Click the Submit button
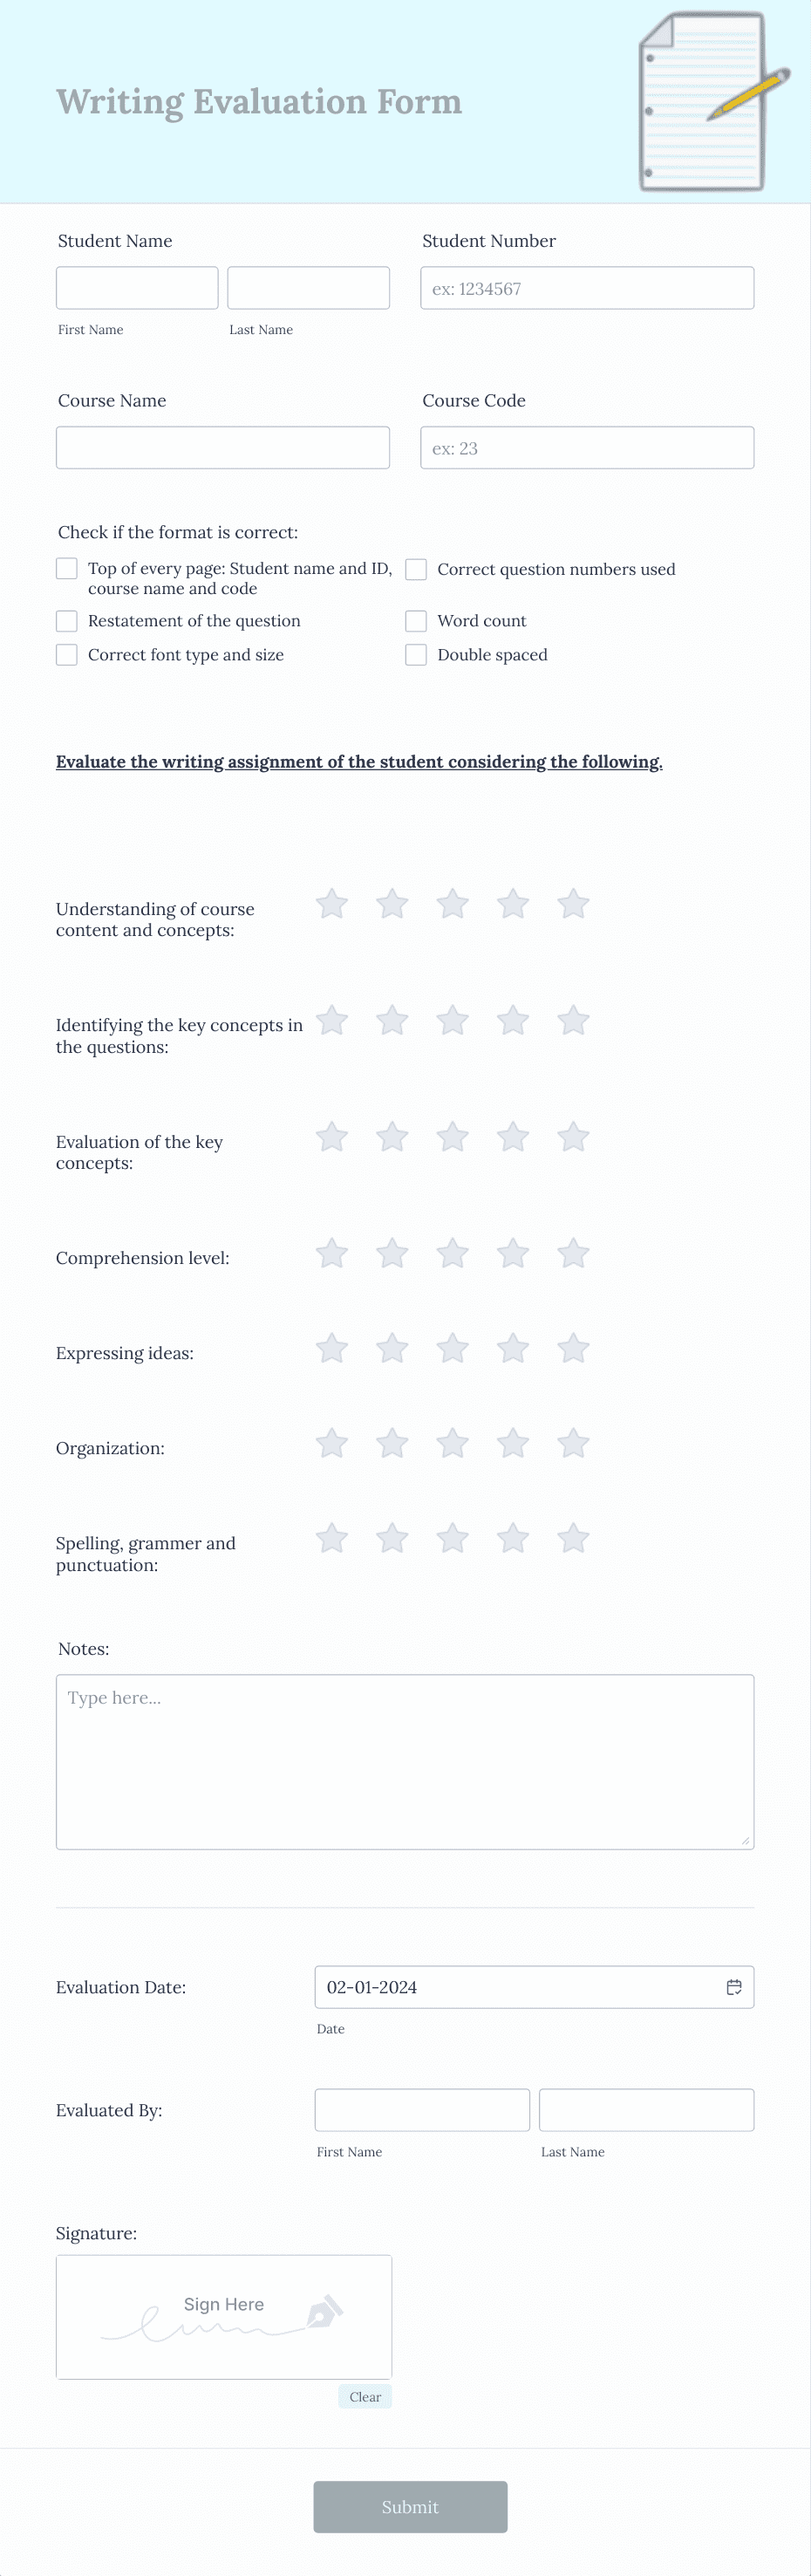811x2576 pixels. 410,2506
